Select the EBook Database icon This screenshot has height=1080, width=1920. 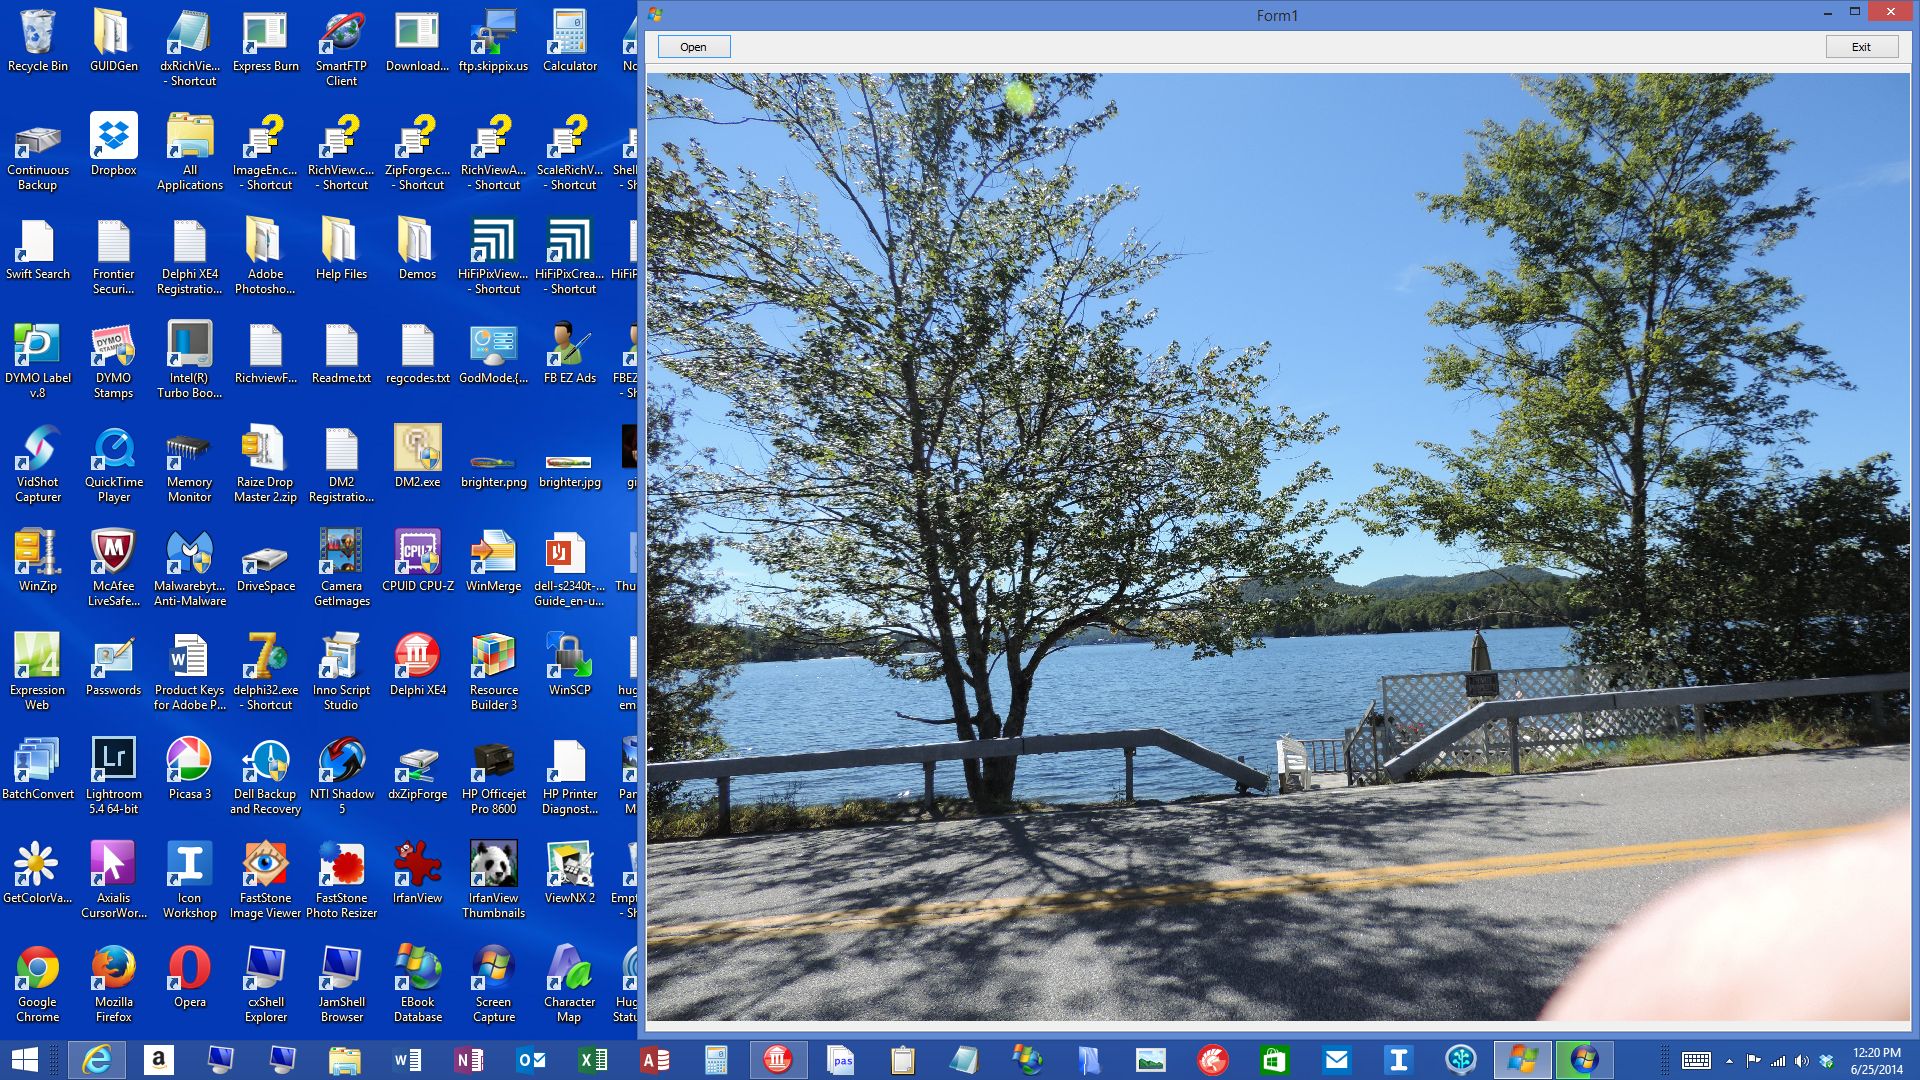tap(418, 985)
